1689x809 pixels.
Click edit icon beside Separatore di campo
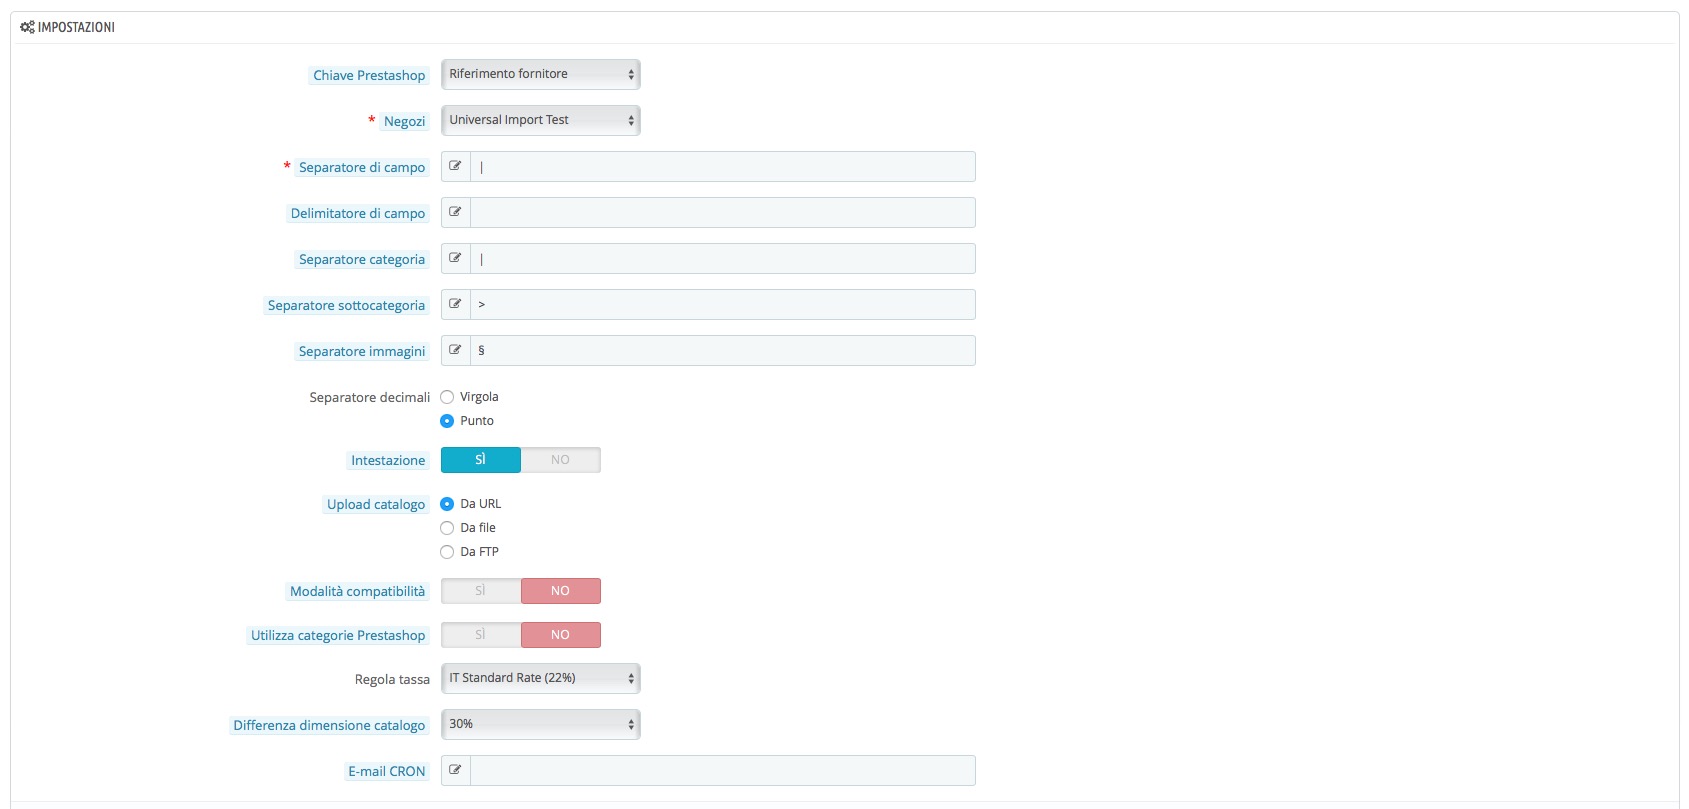coord(455,166)
